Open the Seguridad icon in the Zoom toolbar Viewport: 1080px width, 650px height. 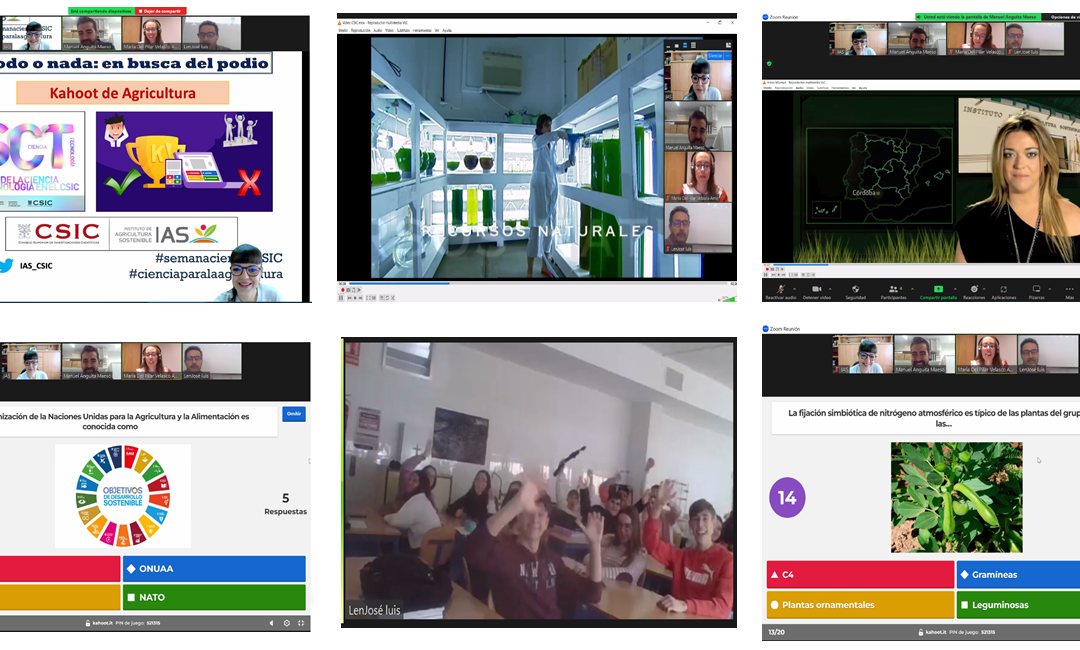tap(855, 289)
